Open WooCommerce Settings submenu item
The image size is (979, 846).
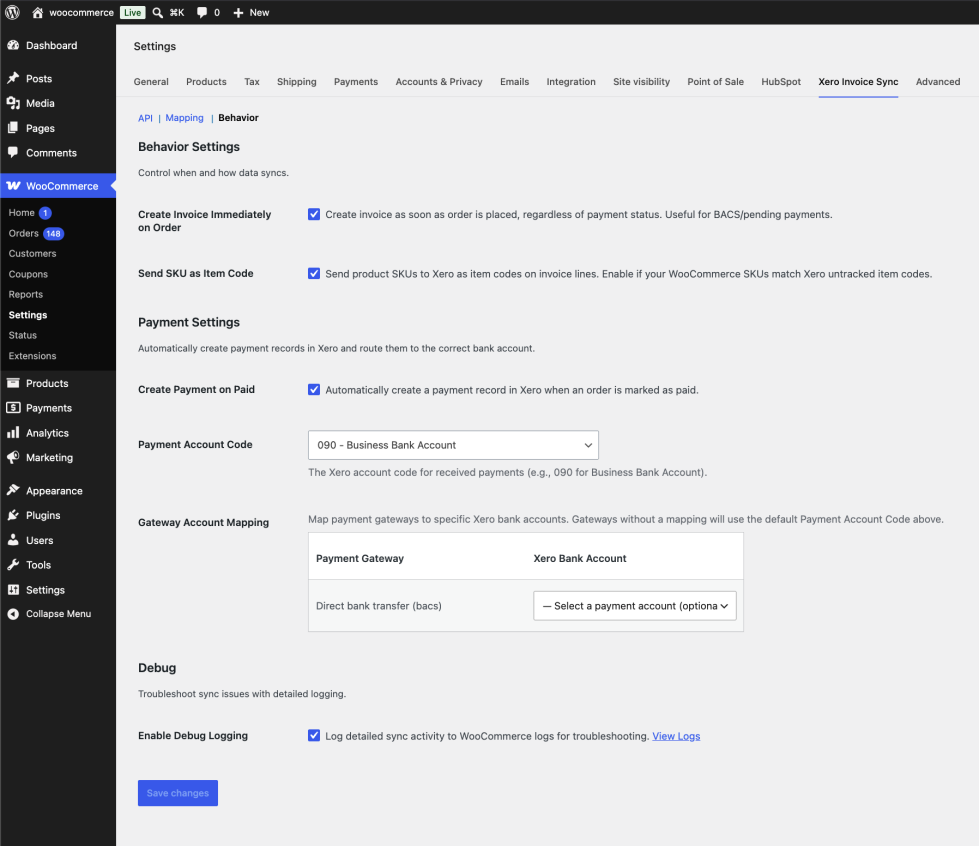point(28,315)
